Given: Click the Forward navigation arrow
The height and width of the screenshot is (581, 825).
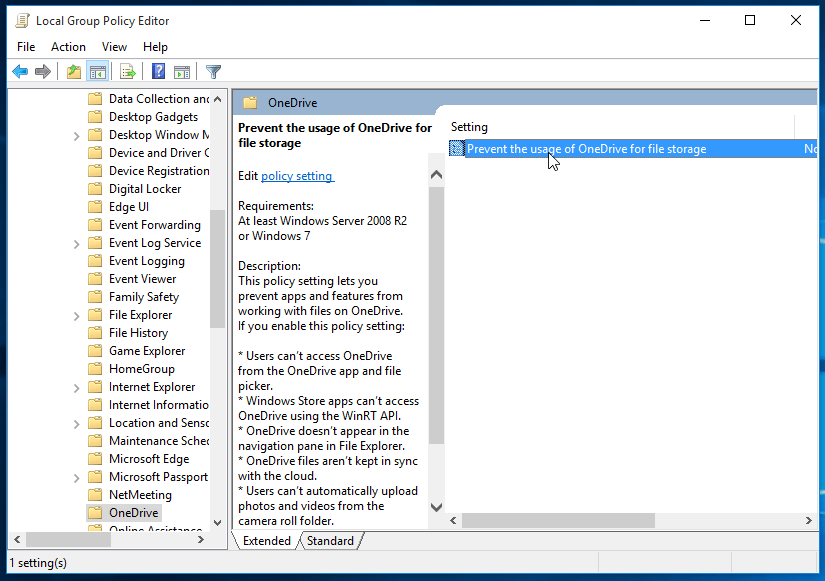Looking at the screenshot, I should click(x=42, y=71).
